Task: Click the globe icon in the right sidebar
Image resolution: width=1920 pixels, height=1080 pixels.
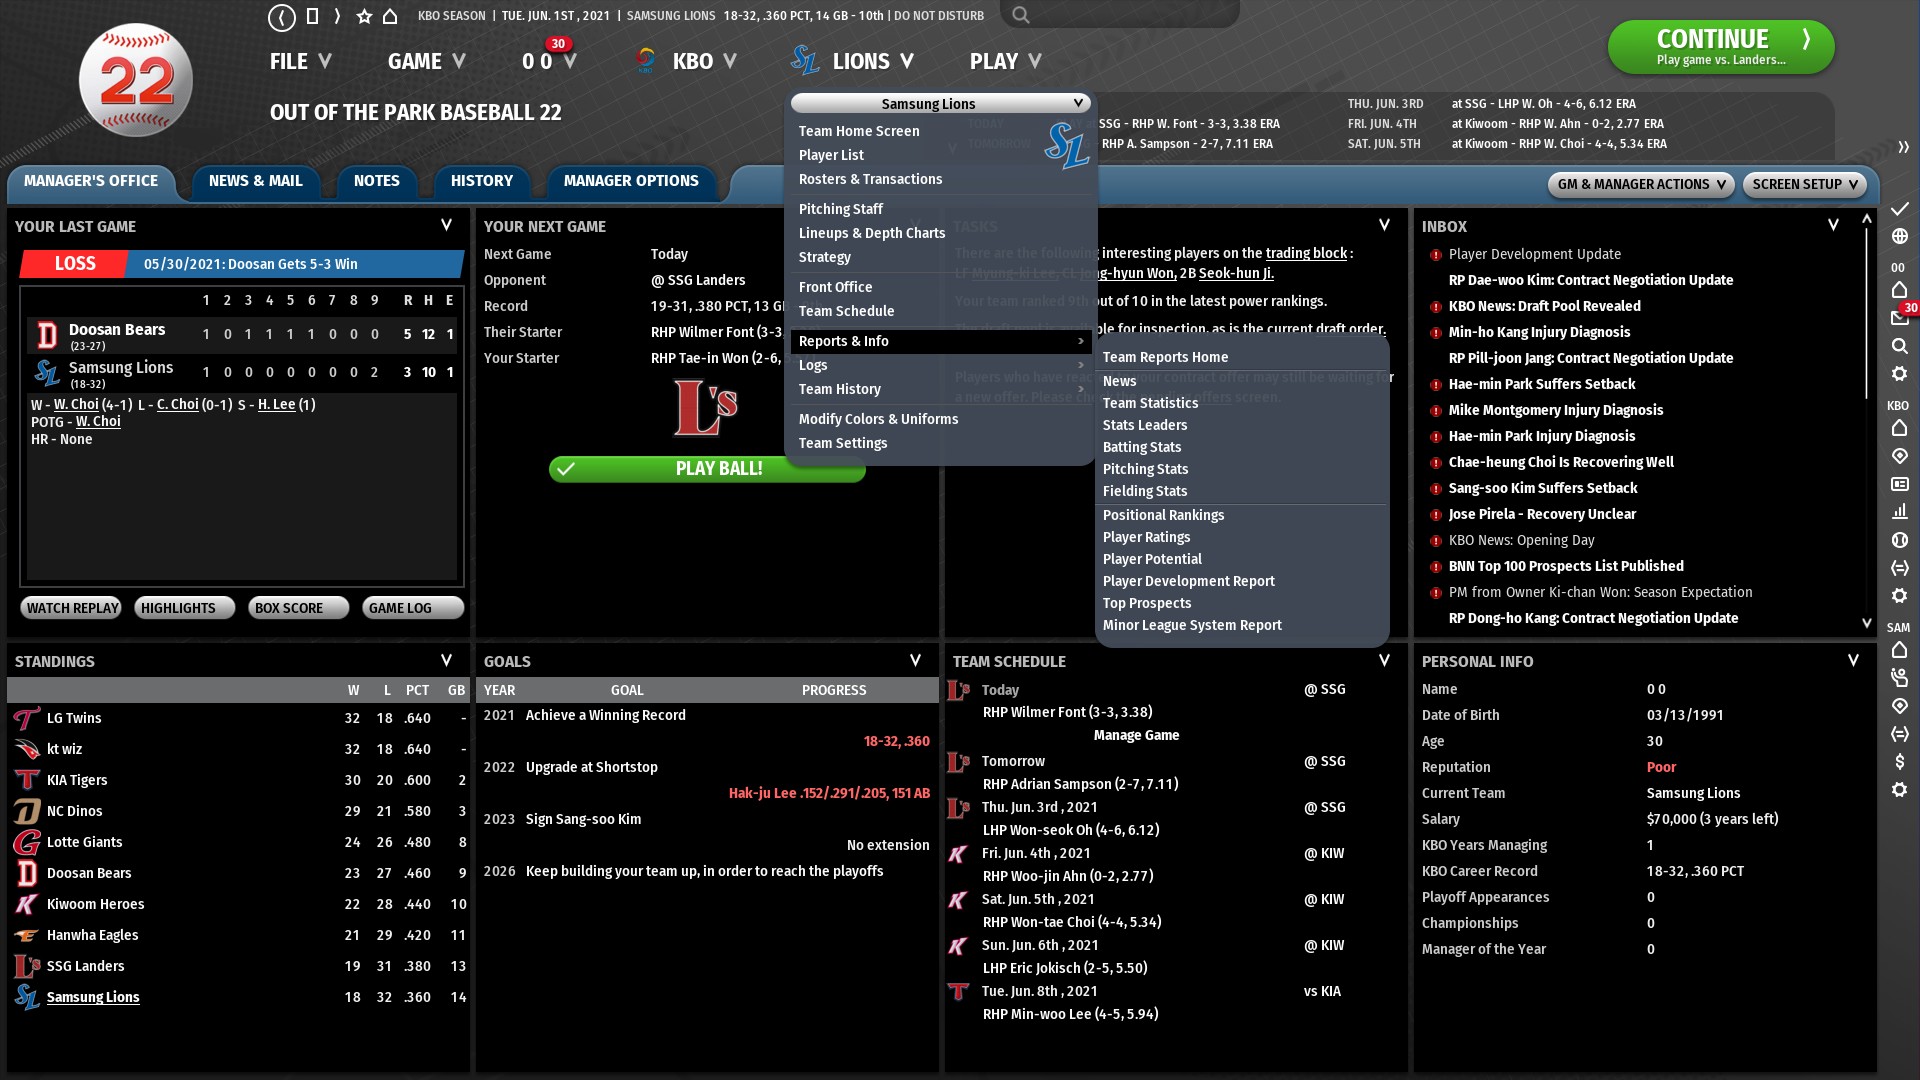Action: point(1899,236)
